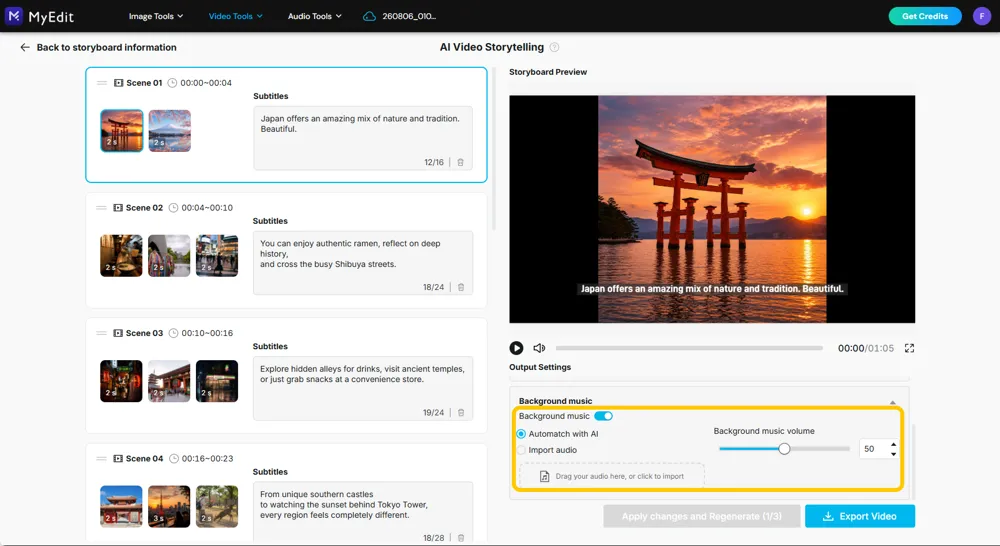Viewport: 1000px width, 546px height.
Task: Adjust the background music volume slider
Action: click(x=784, y=449)
